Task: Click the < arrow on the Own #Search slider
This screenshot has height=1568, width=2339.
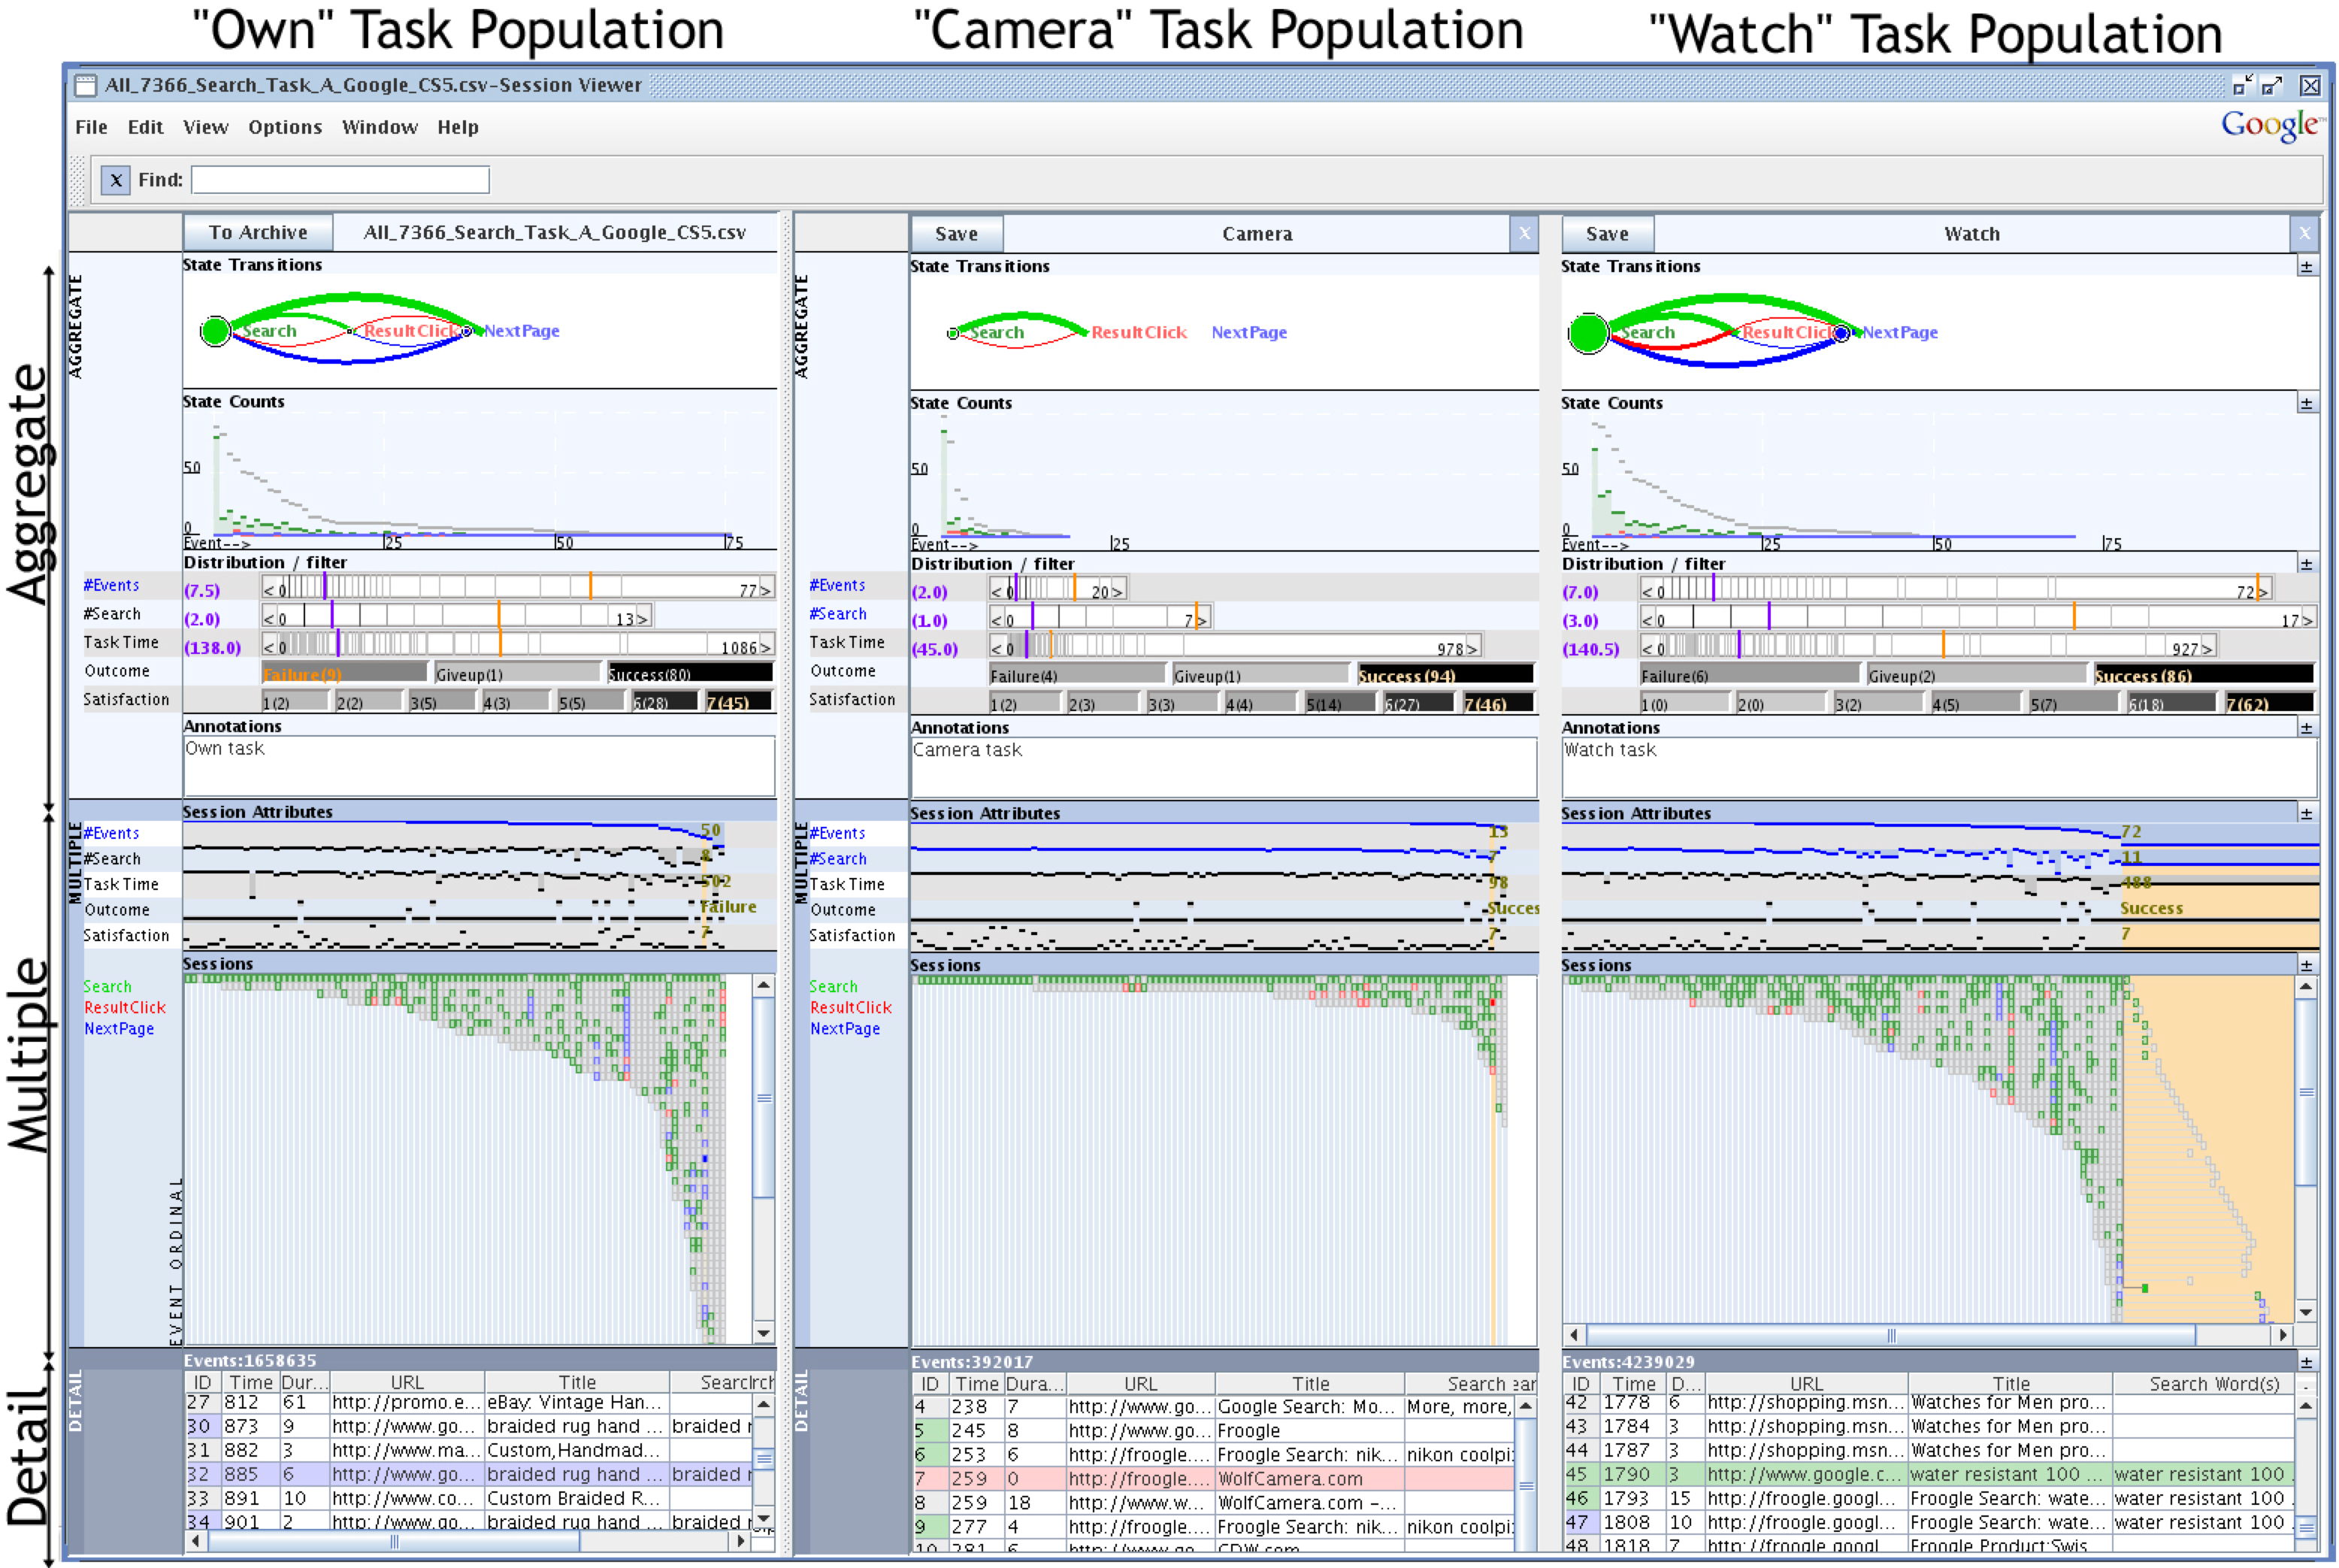Action: pos(269,618)
